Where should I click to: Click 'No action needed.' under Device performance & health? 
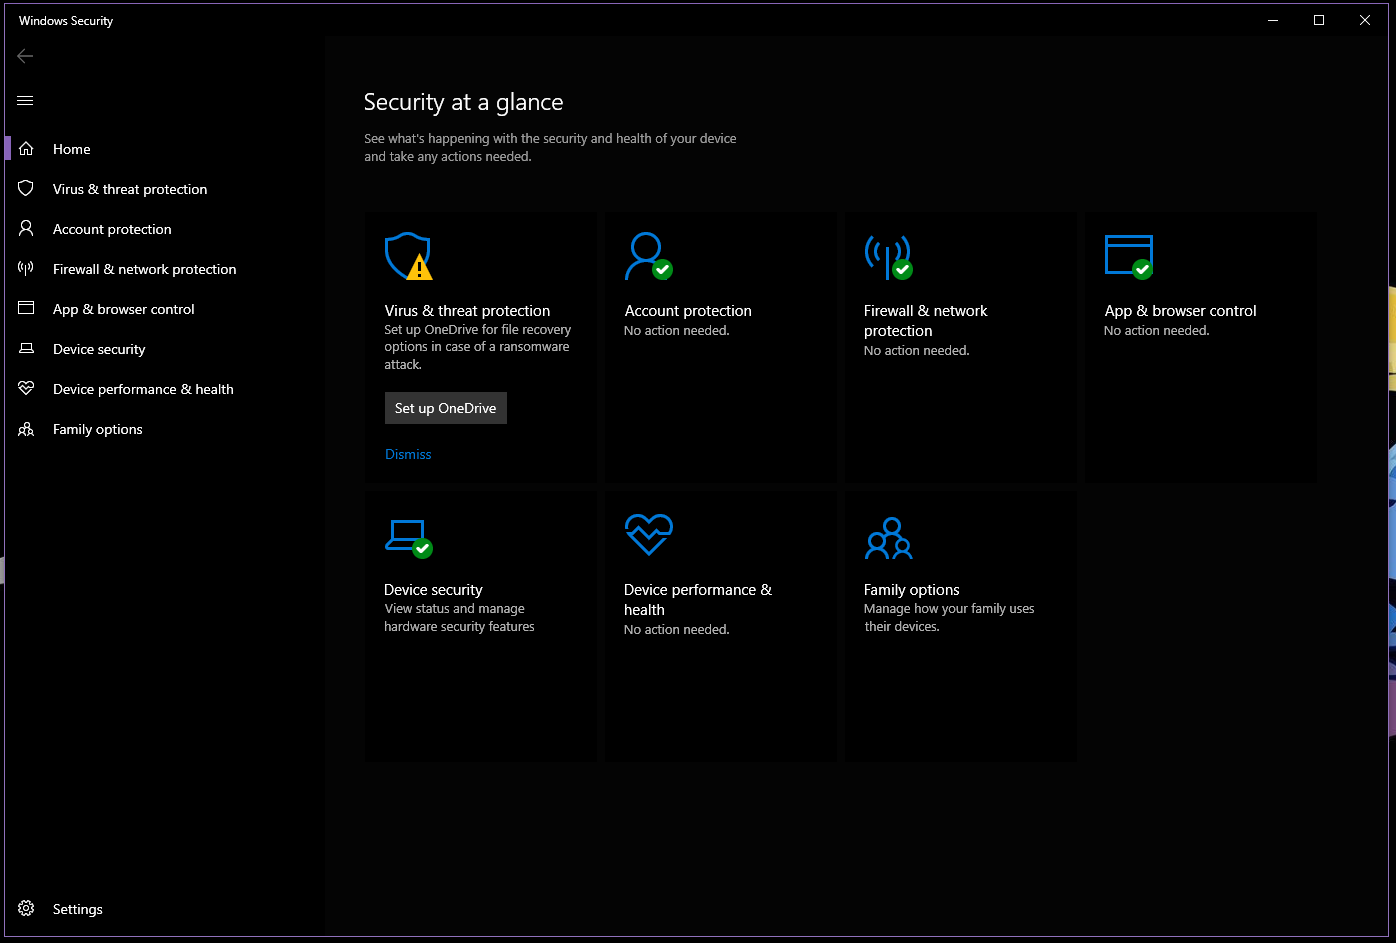tap(677, 630)
